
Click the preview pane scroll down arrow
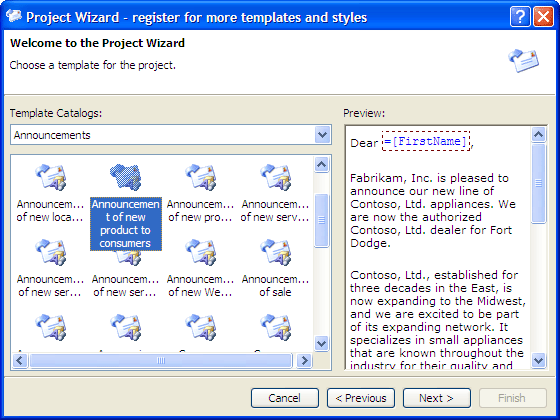pyautogui.click(x=538, y=360)
